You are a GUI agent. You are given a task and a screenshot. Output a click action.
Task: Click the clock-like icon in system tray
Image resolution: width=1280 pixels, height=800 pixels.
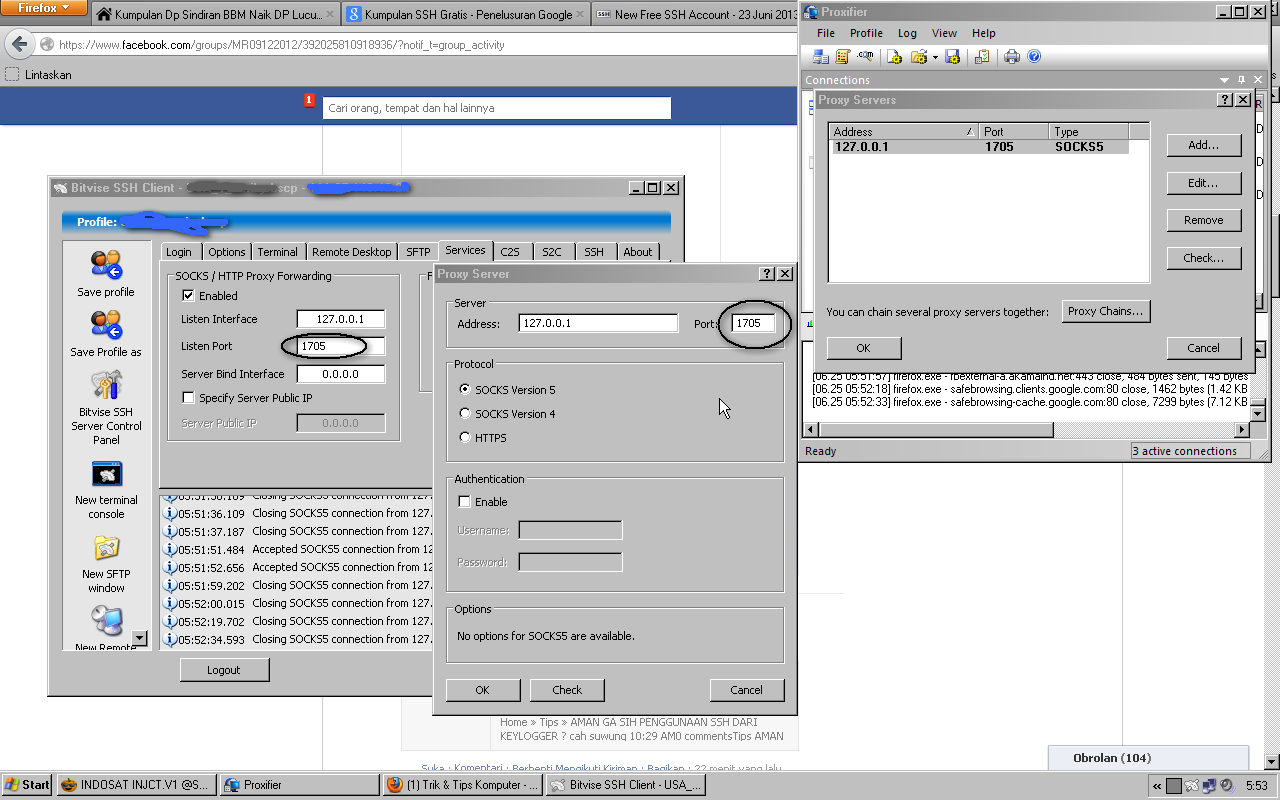pyautogui.click(x=1226, y=785)
